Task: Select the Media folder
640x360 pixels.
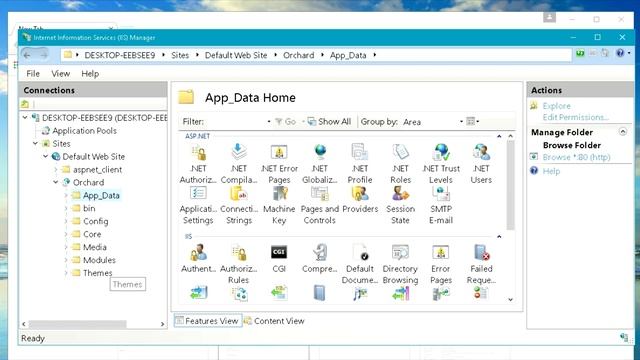Action: (x=95, y=247)
